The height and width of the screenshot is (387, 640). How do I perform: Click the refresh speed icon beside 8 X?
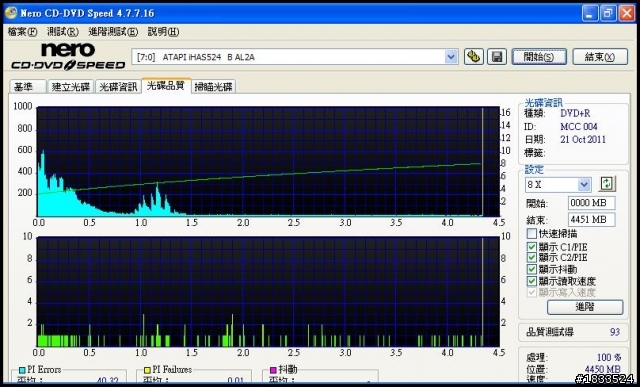(x=607, y=184)
